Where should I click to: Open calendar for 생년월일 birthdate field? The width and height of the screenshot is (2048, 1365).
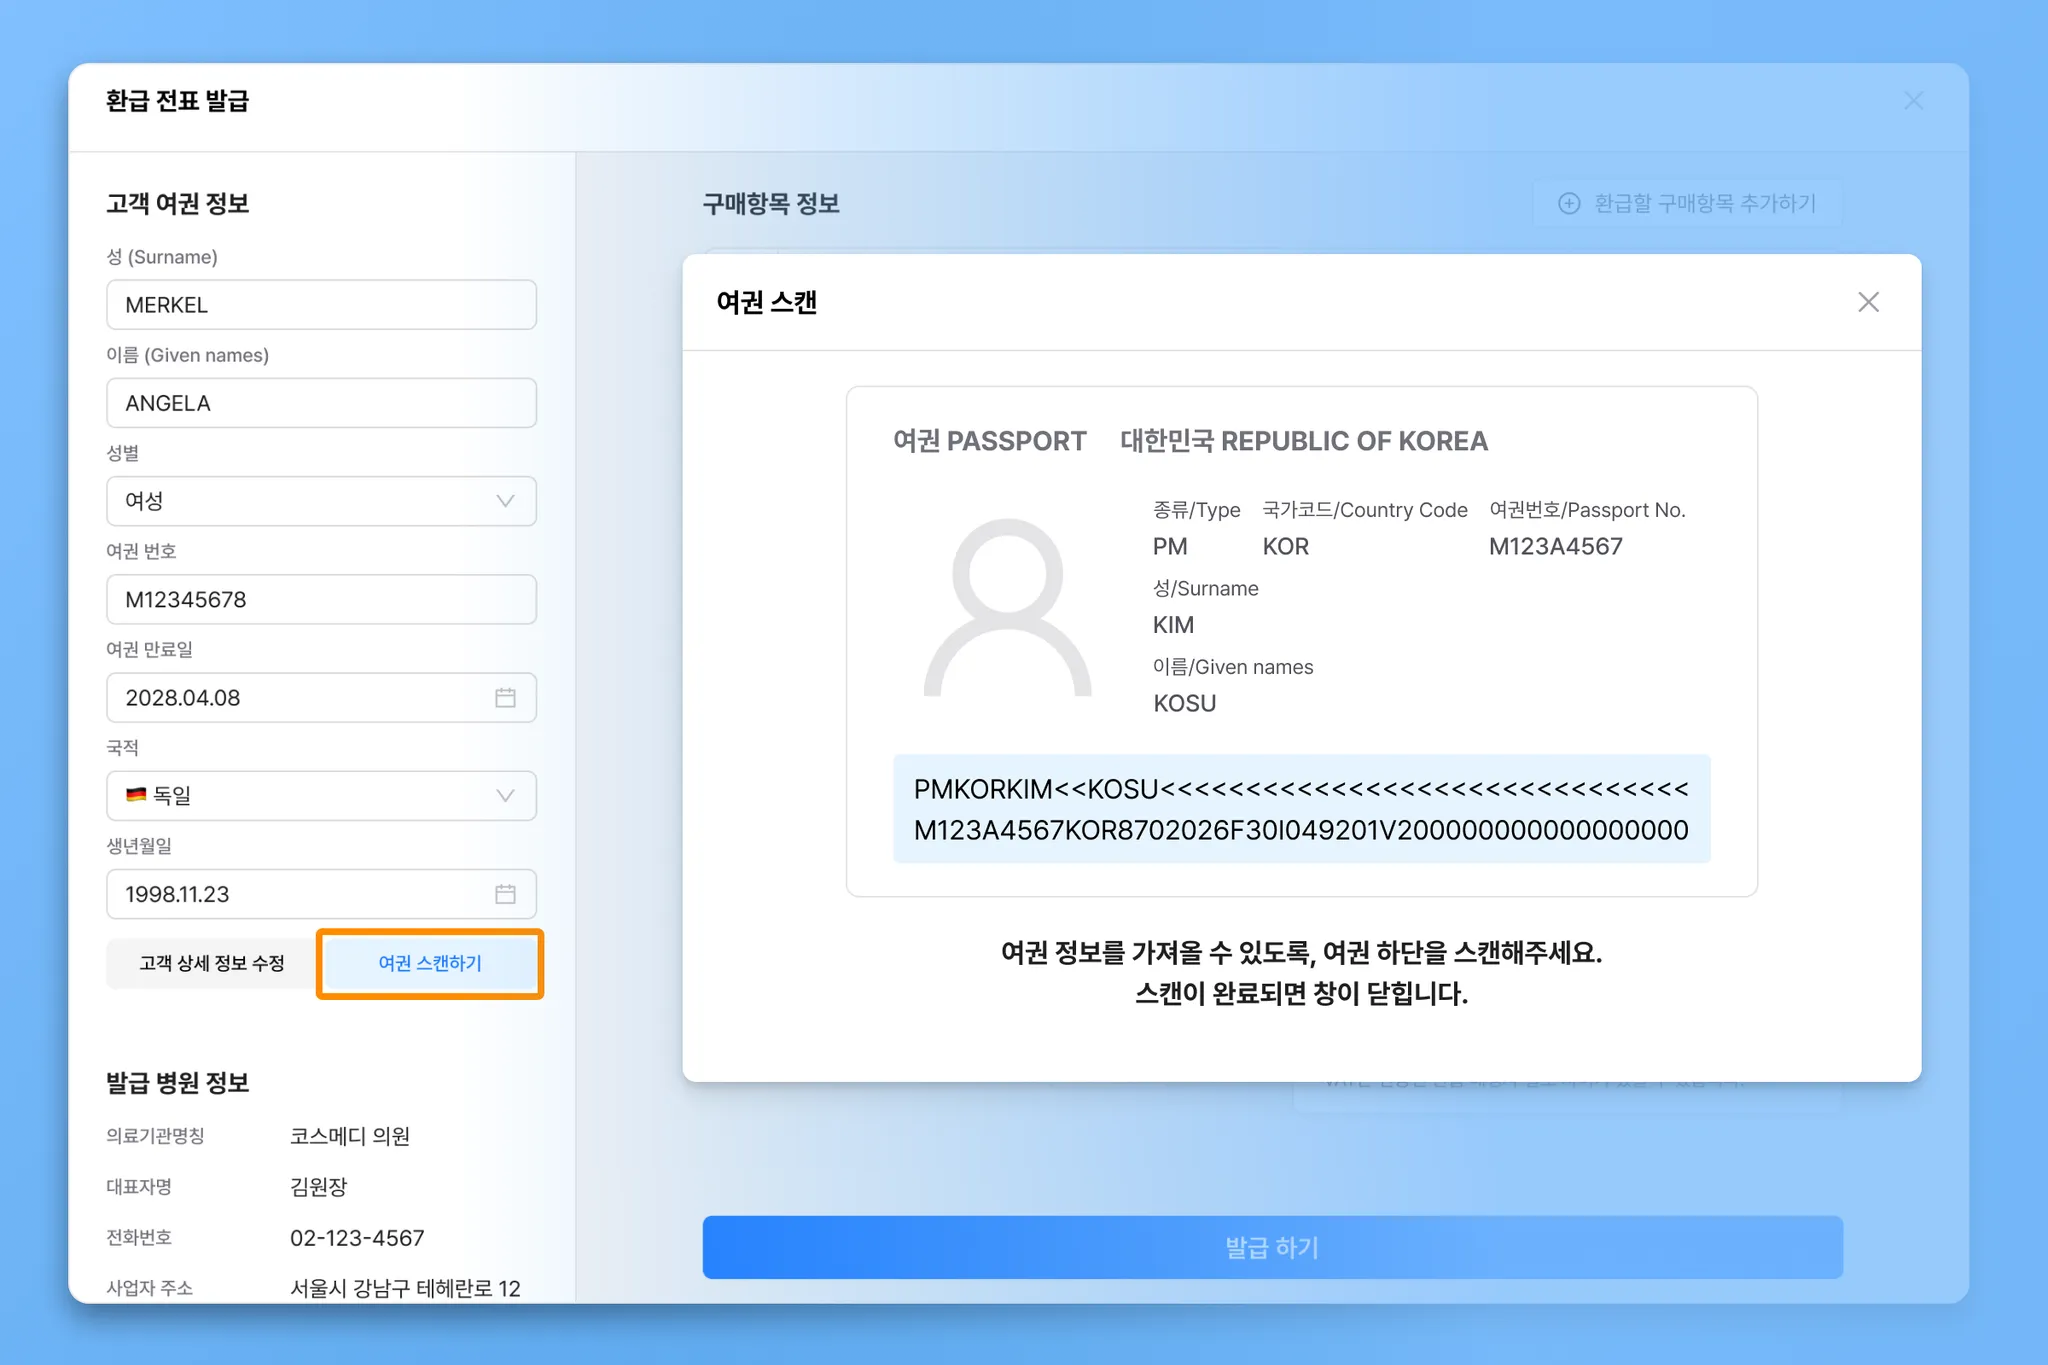click(505, 894)
